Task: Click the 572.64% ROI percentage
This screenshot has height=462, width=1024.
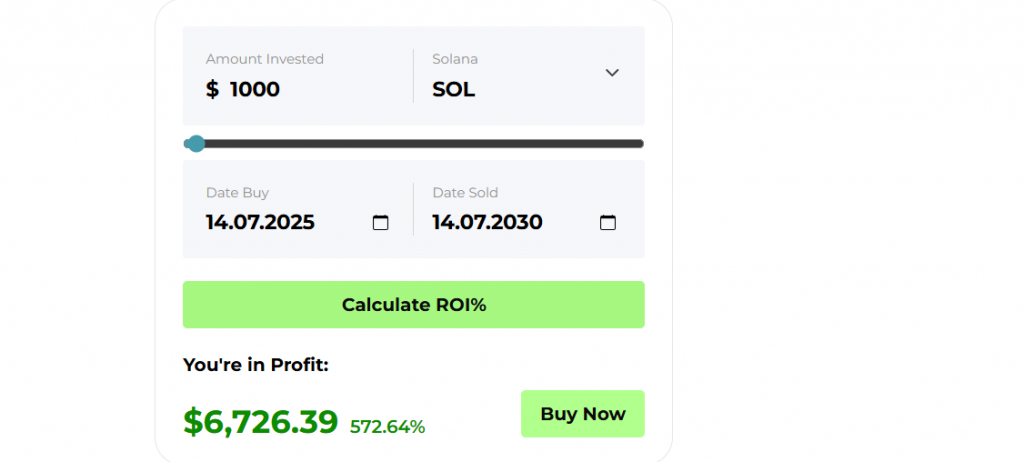Action: [x=387, y=427]
